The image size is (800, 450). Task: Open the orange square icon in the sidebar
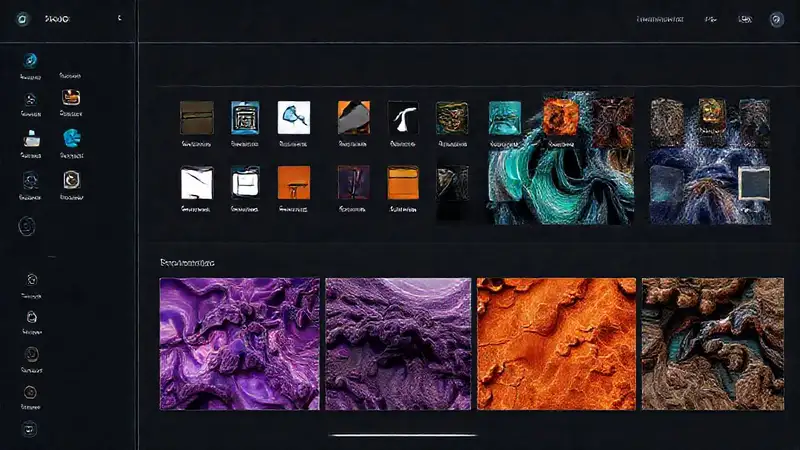(x=71, y=97)
